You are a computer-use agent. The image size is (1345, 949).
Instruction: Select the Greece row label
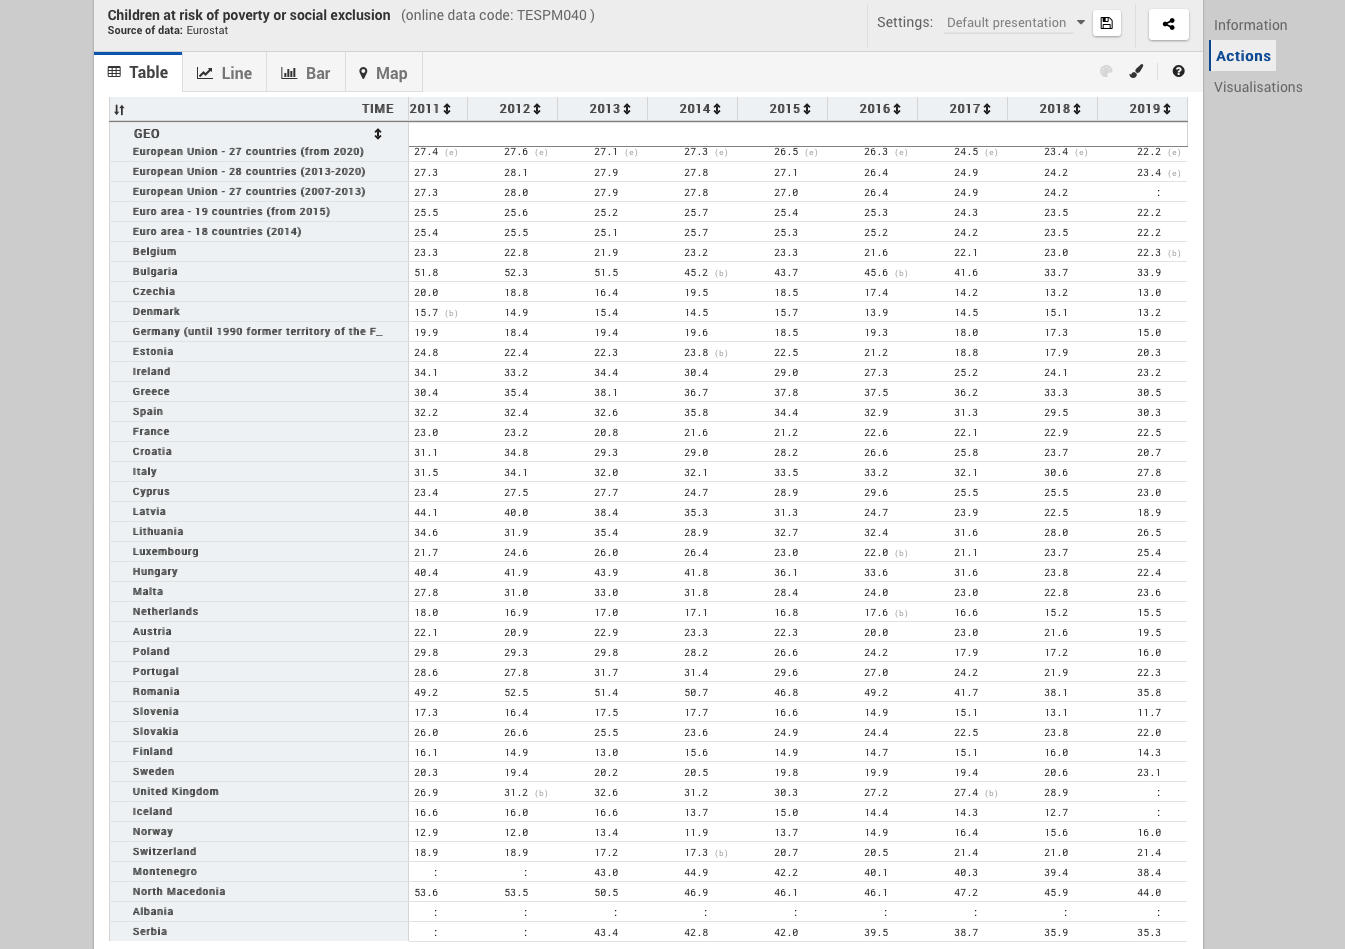pos(151,392)
